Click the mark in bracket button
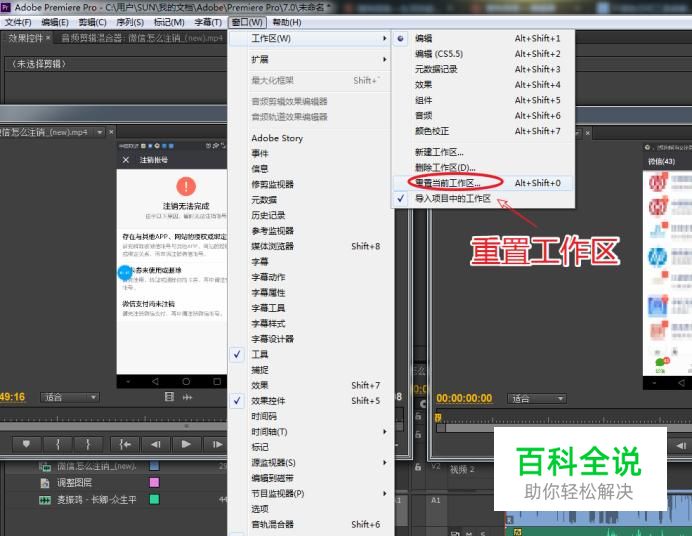692x536 pixels. click(x=58, y=444)
